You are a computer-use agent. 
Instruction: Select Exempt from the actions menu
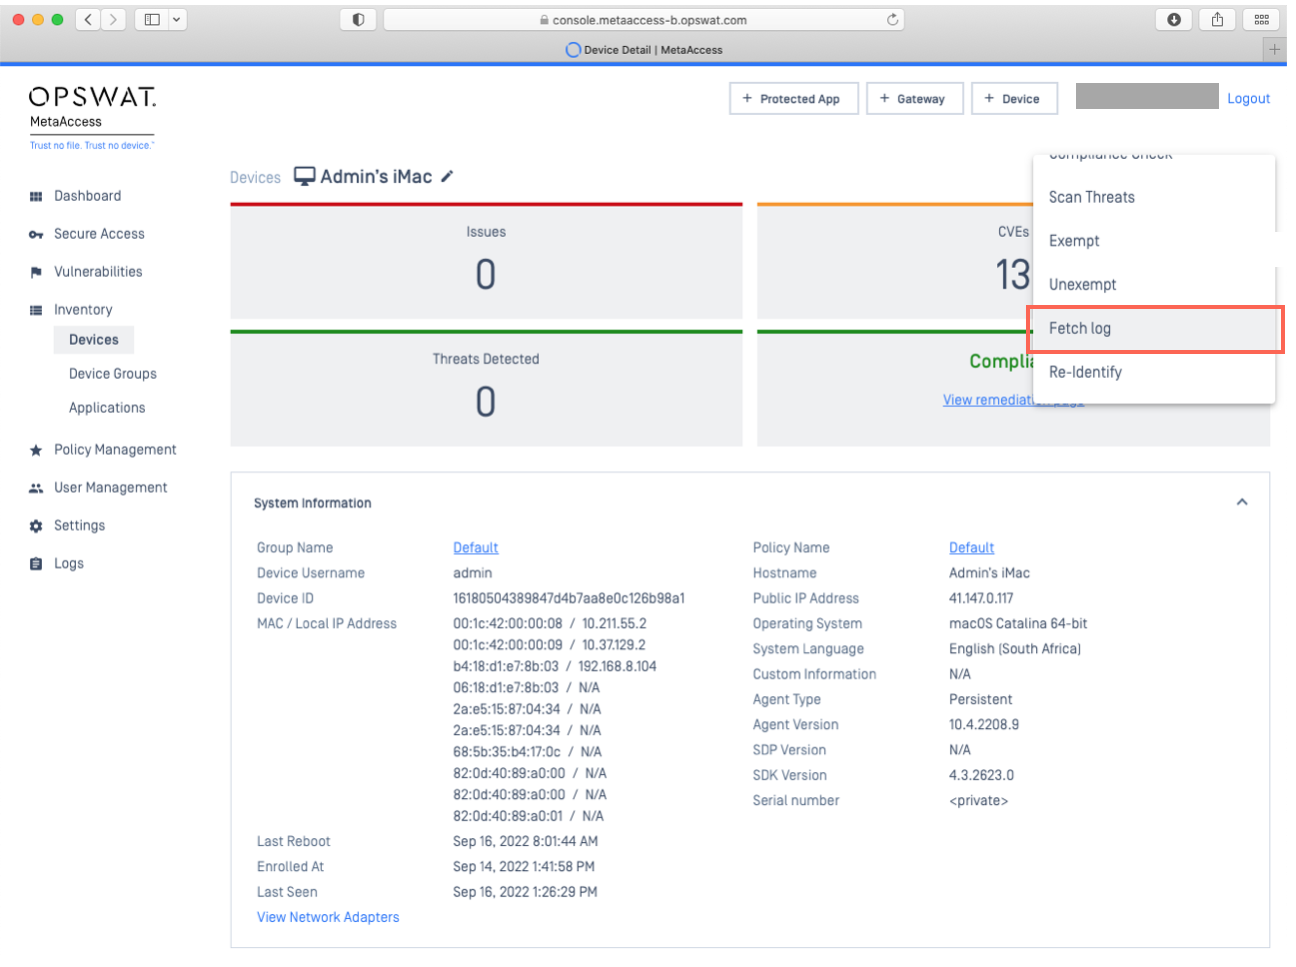(x=1154, y=241)
